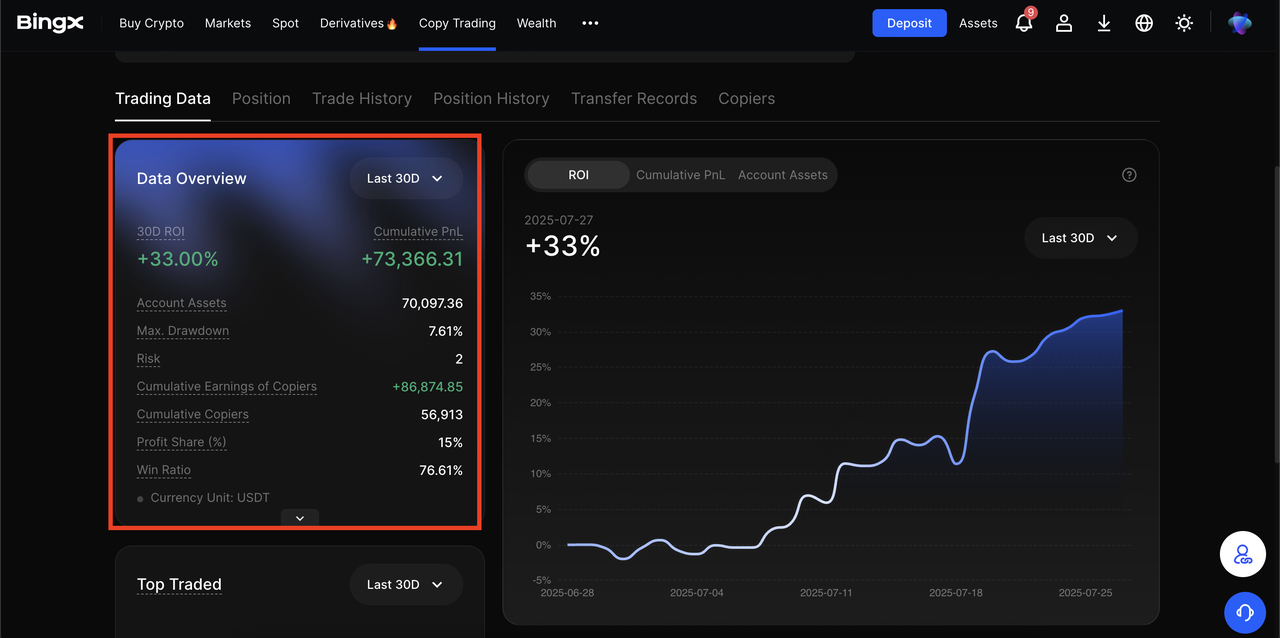Screen dimensions: 1280x638
Task: Open the Assets link
Action: (978, 23)
